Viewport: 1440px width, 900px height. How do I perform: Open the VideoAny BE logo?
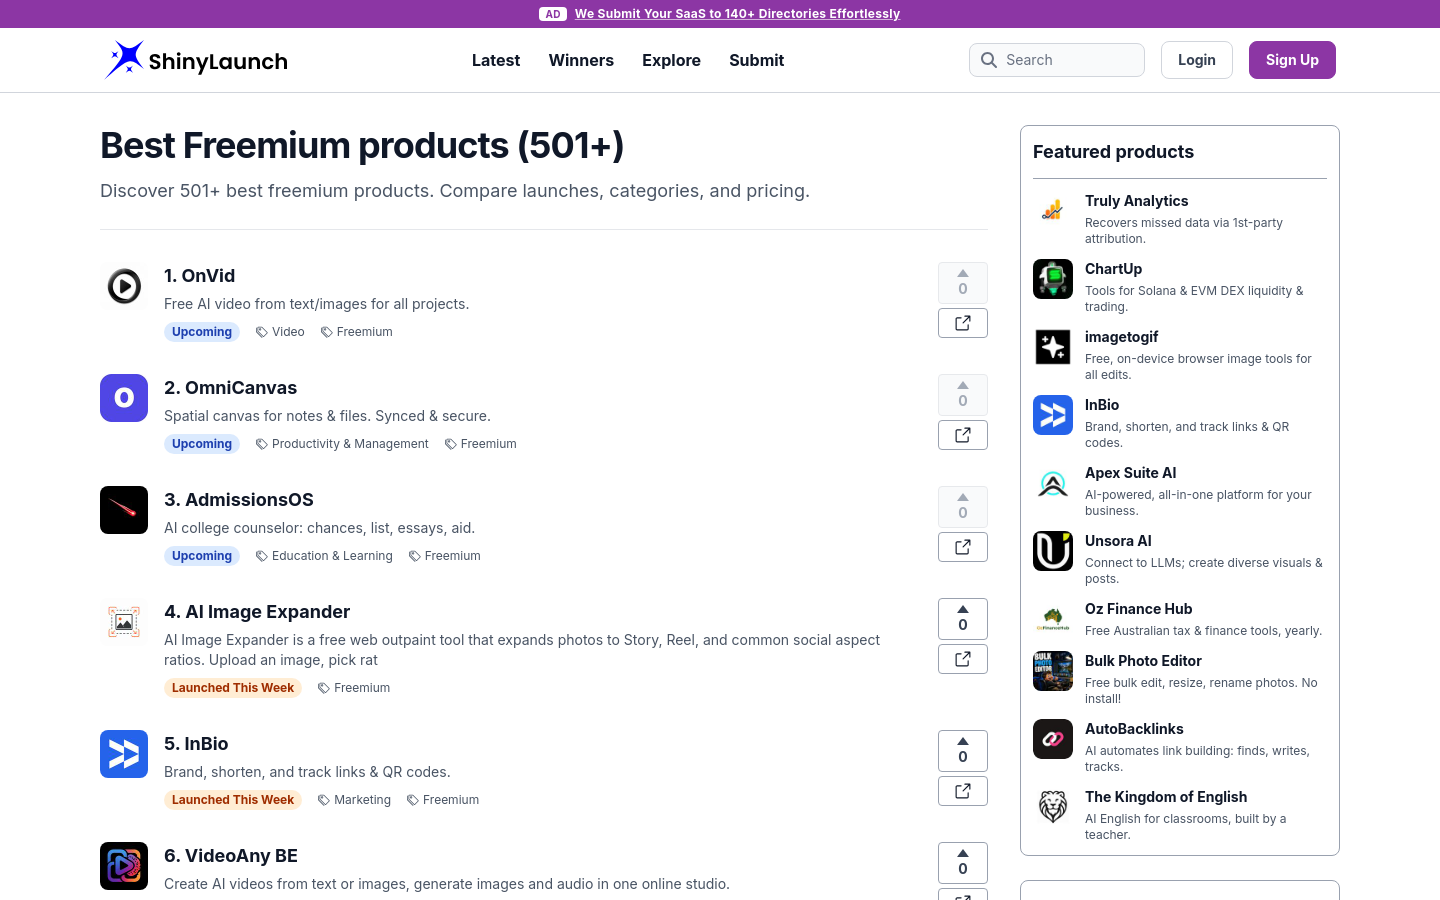pos(124,866)
